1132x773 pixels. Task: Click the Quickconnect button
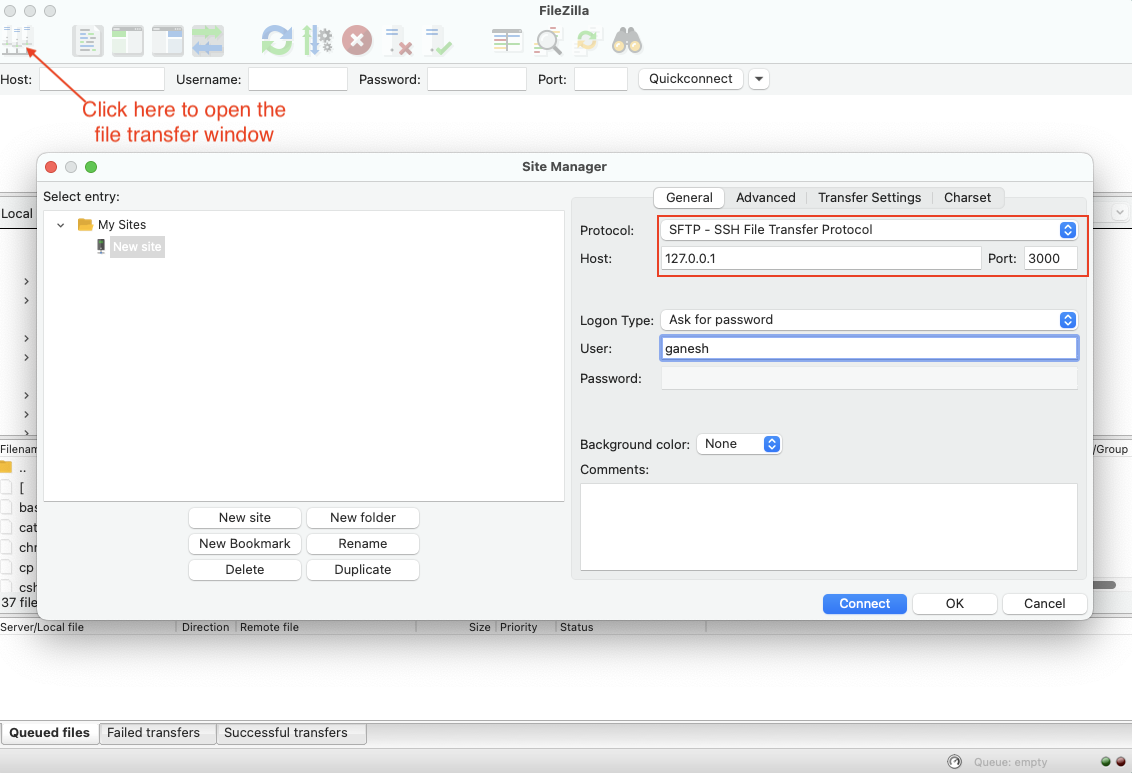[690, 79]
